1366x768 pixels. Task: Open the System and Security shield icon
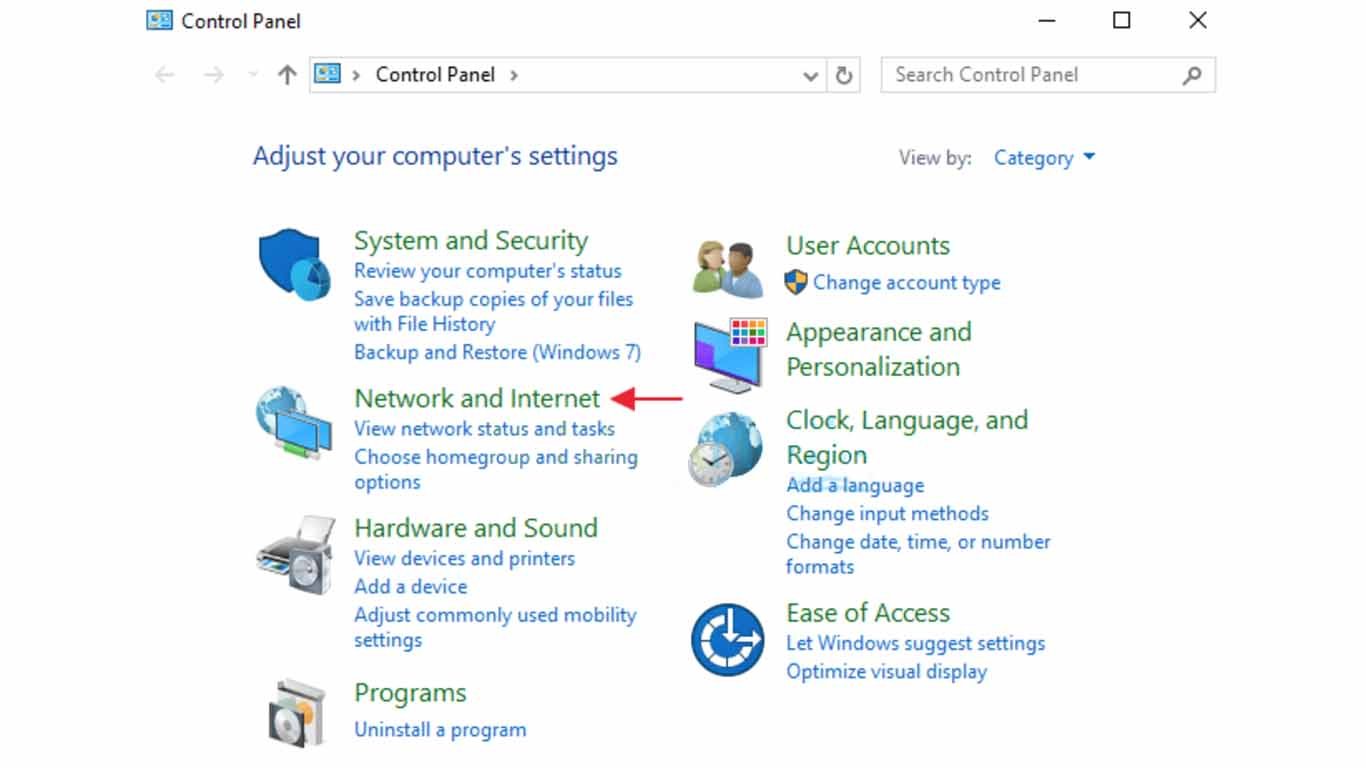click(x=294, y=265)
